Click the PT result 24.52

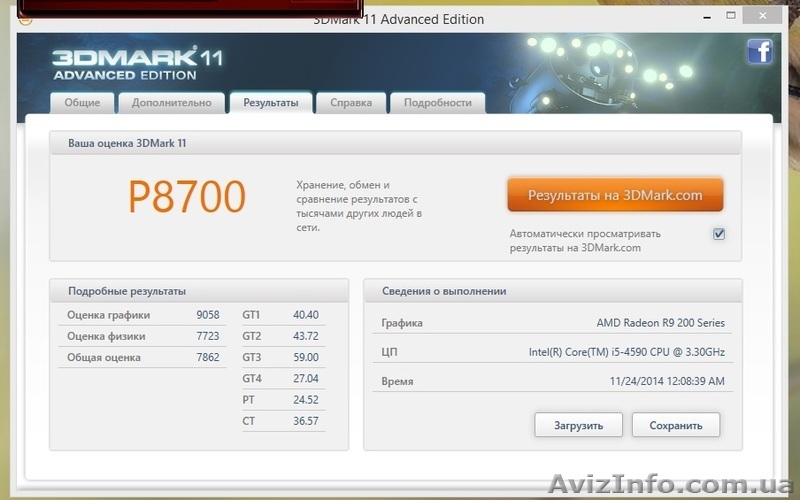(306, 400)
